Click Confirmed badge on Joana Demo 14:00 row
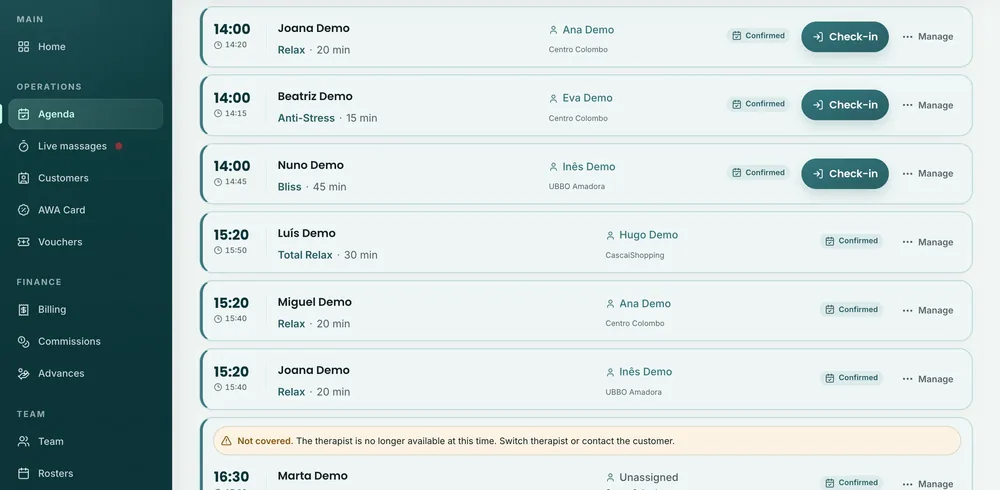The height and width of the screenshot is (490, 1000). click(758, 36)
